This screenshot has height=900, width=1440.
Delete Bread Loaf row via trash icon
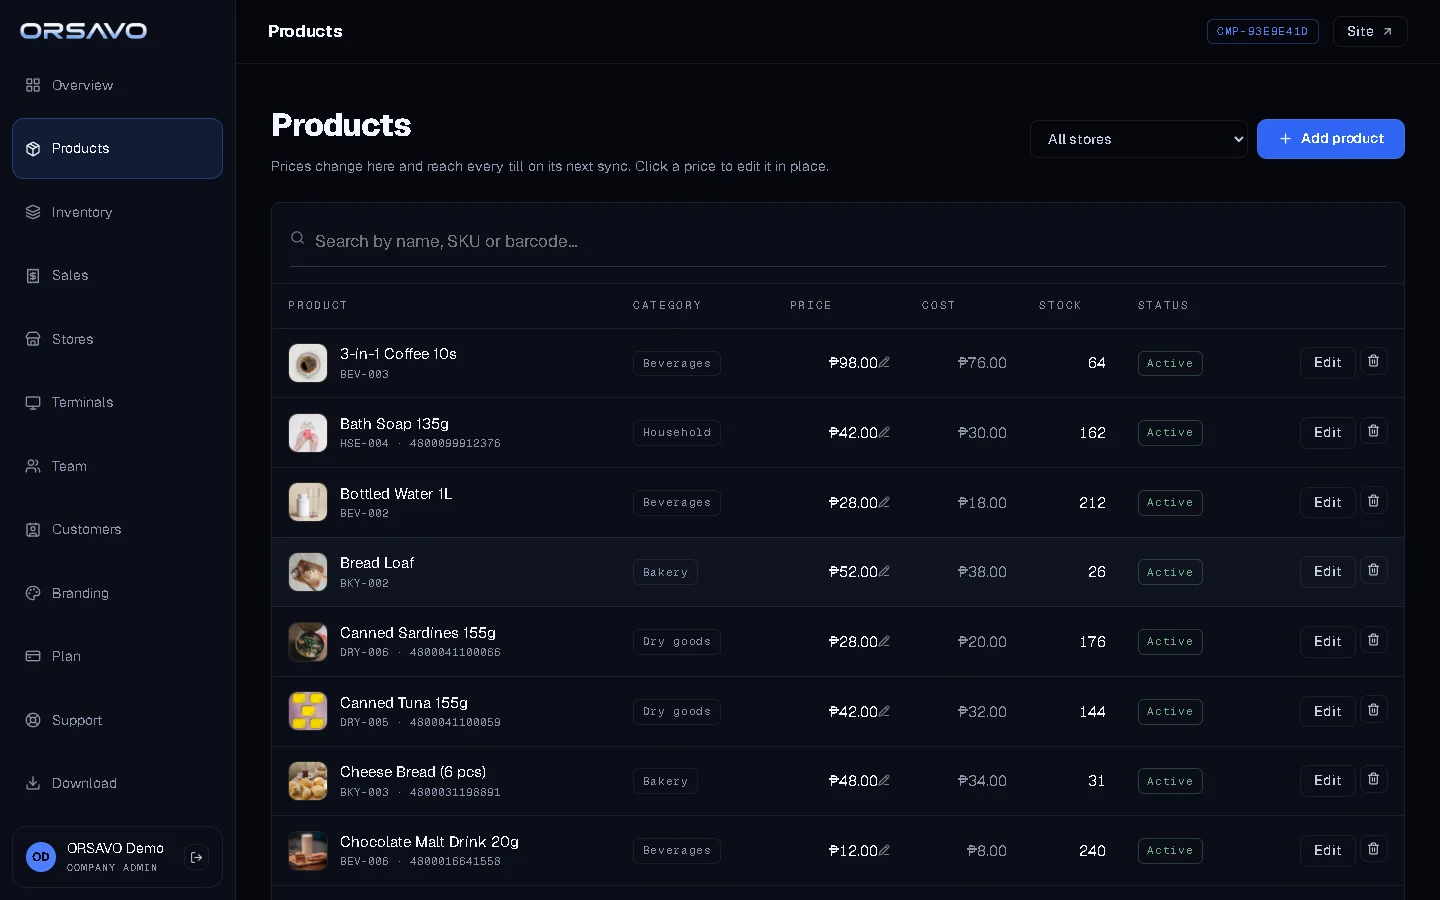coord(1373,570)
